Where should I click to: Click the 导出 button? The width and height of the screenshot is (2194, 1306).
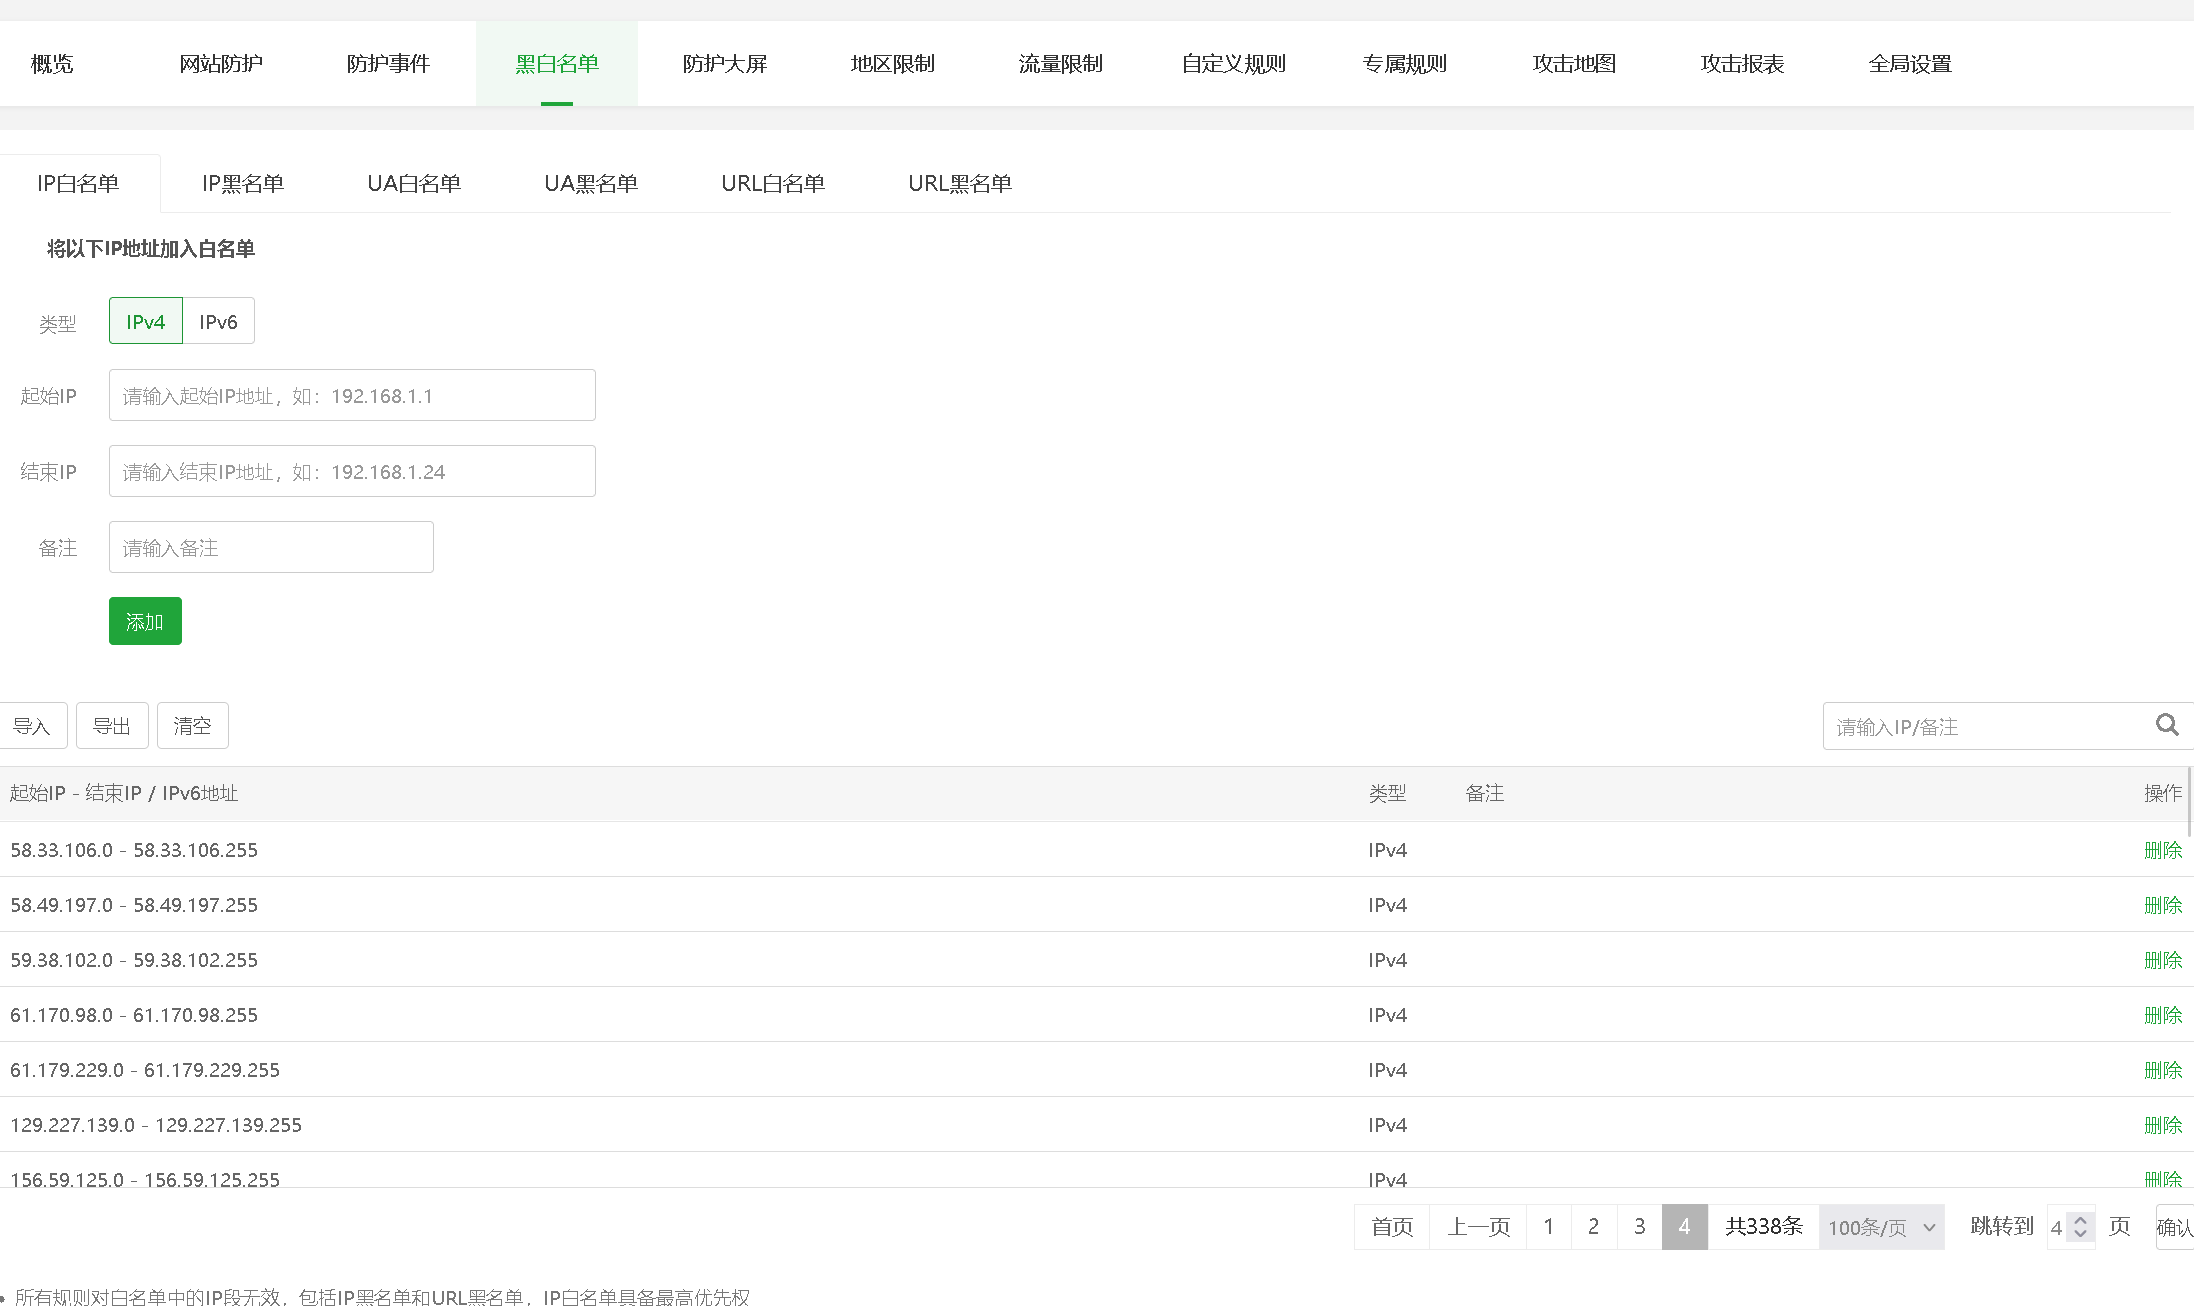pyautogui.click(x=112, y=726)
